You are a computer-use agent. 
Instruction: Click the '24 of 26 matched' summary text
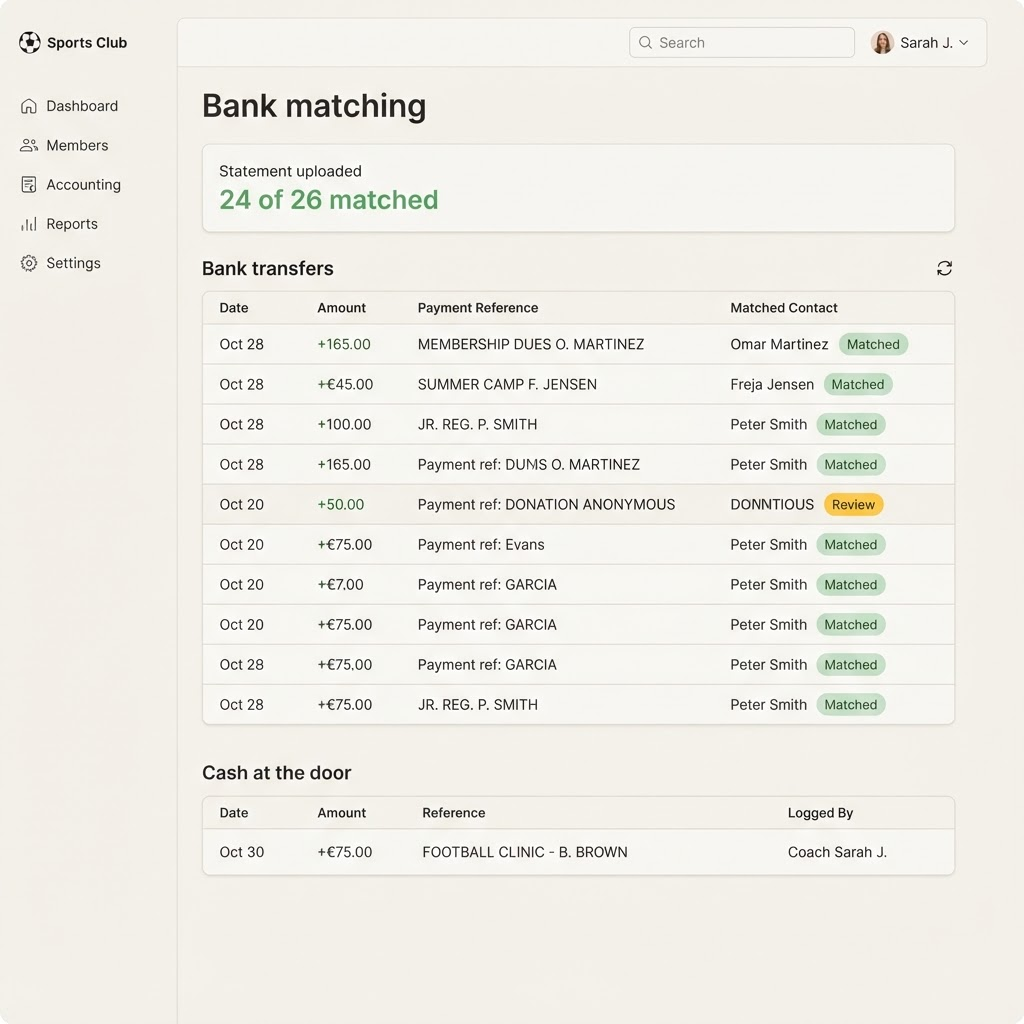tap(328, 200)
